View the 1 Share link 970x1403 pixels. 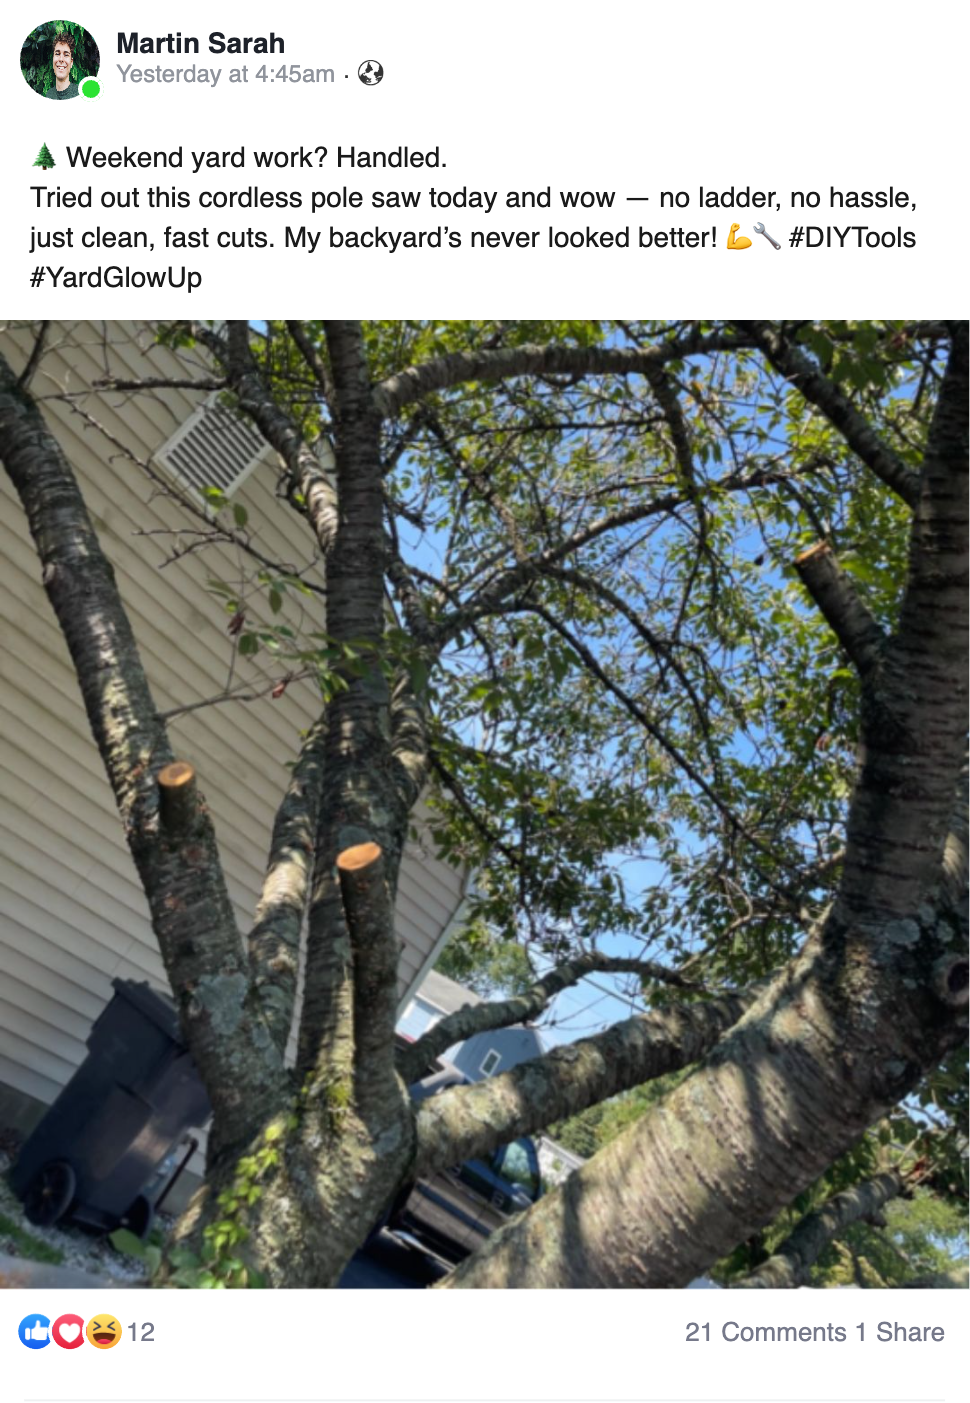point(900,1332)
